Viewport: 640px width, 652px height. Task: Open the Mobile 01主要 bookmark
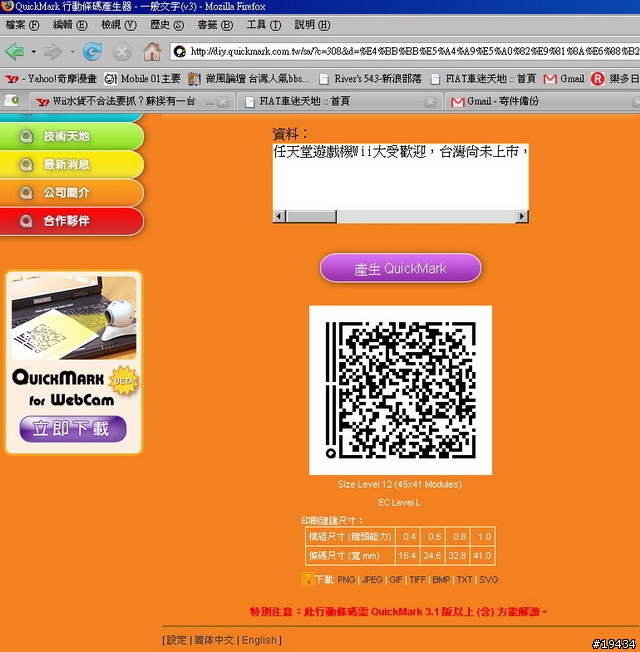tap(142, 79)
